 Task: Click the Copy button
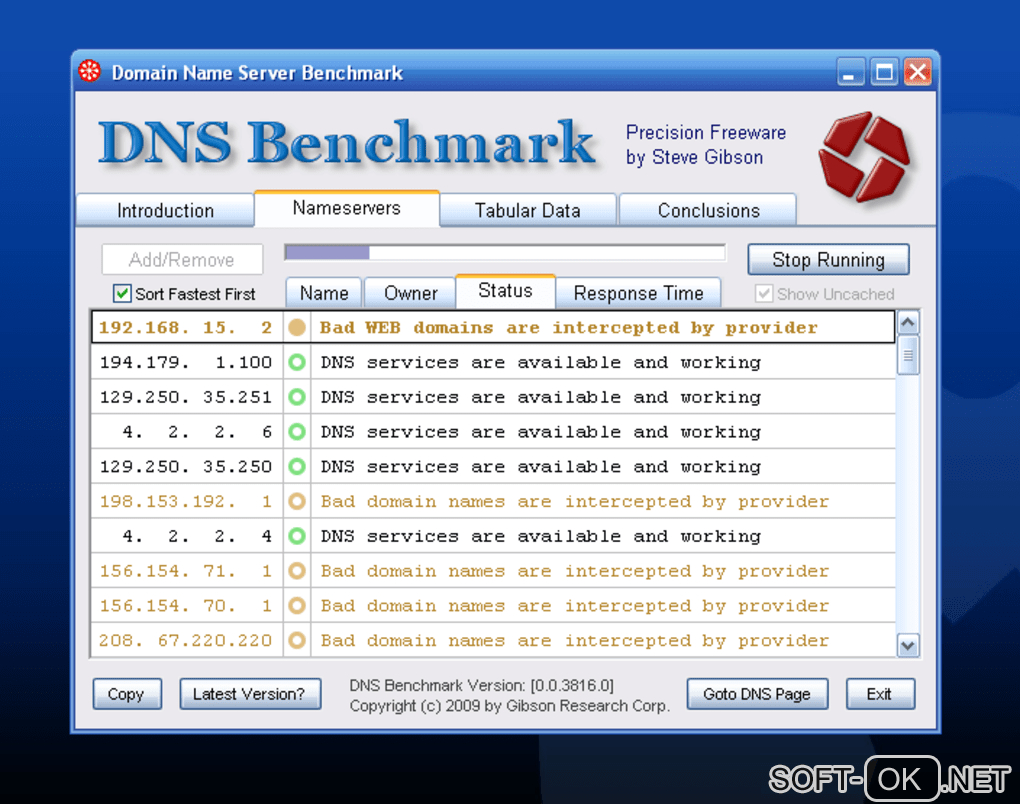[x=127, y=694]
